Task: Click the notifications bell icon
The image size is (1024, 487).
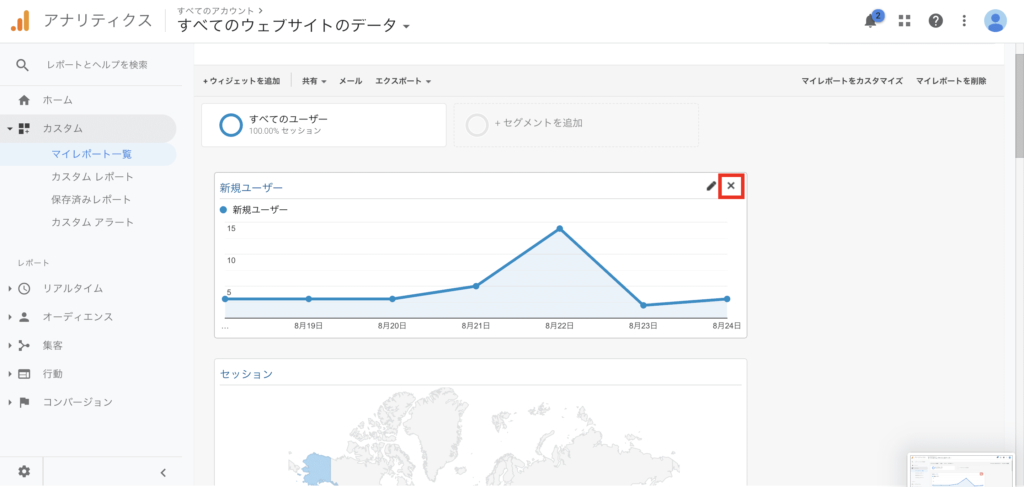Action: pyautogui.click(x=870, y=21)
